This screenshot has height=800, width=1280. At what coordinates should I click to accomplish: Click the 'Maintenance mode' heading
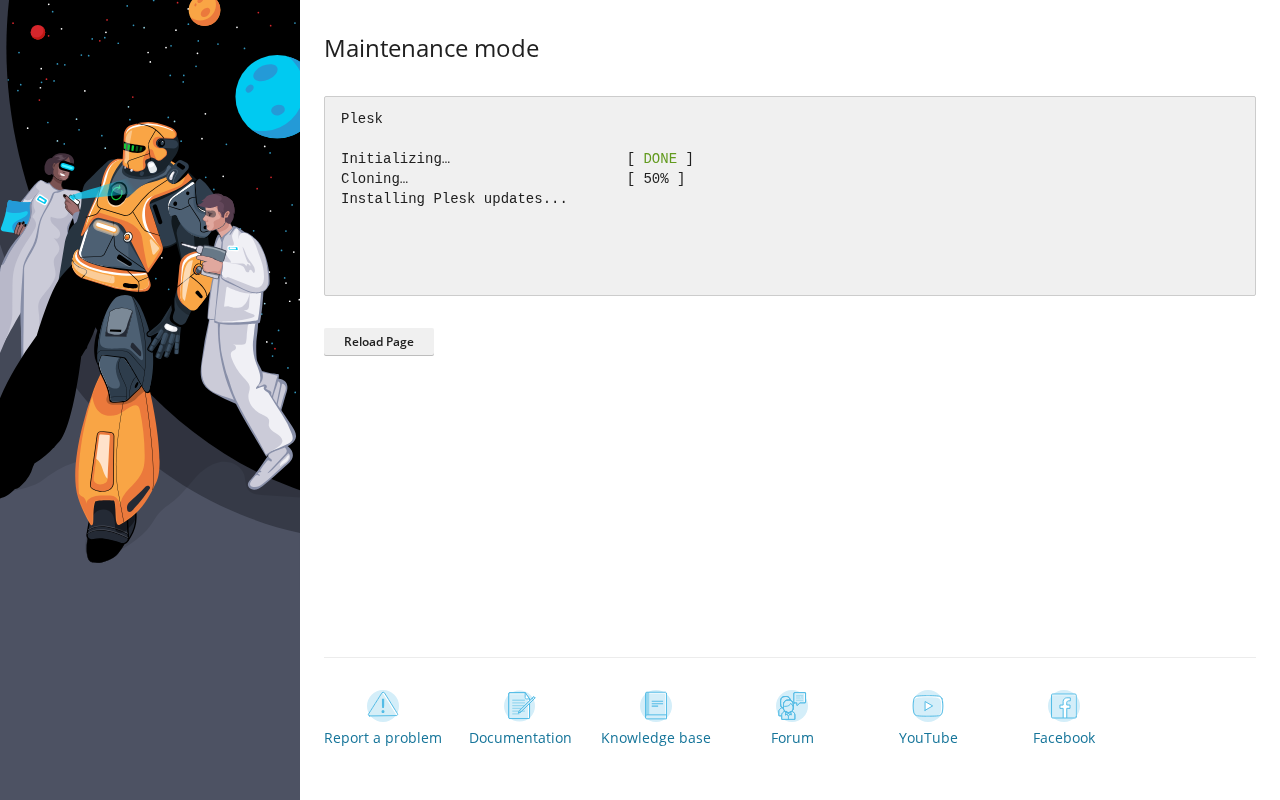(432, 48)
